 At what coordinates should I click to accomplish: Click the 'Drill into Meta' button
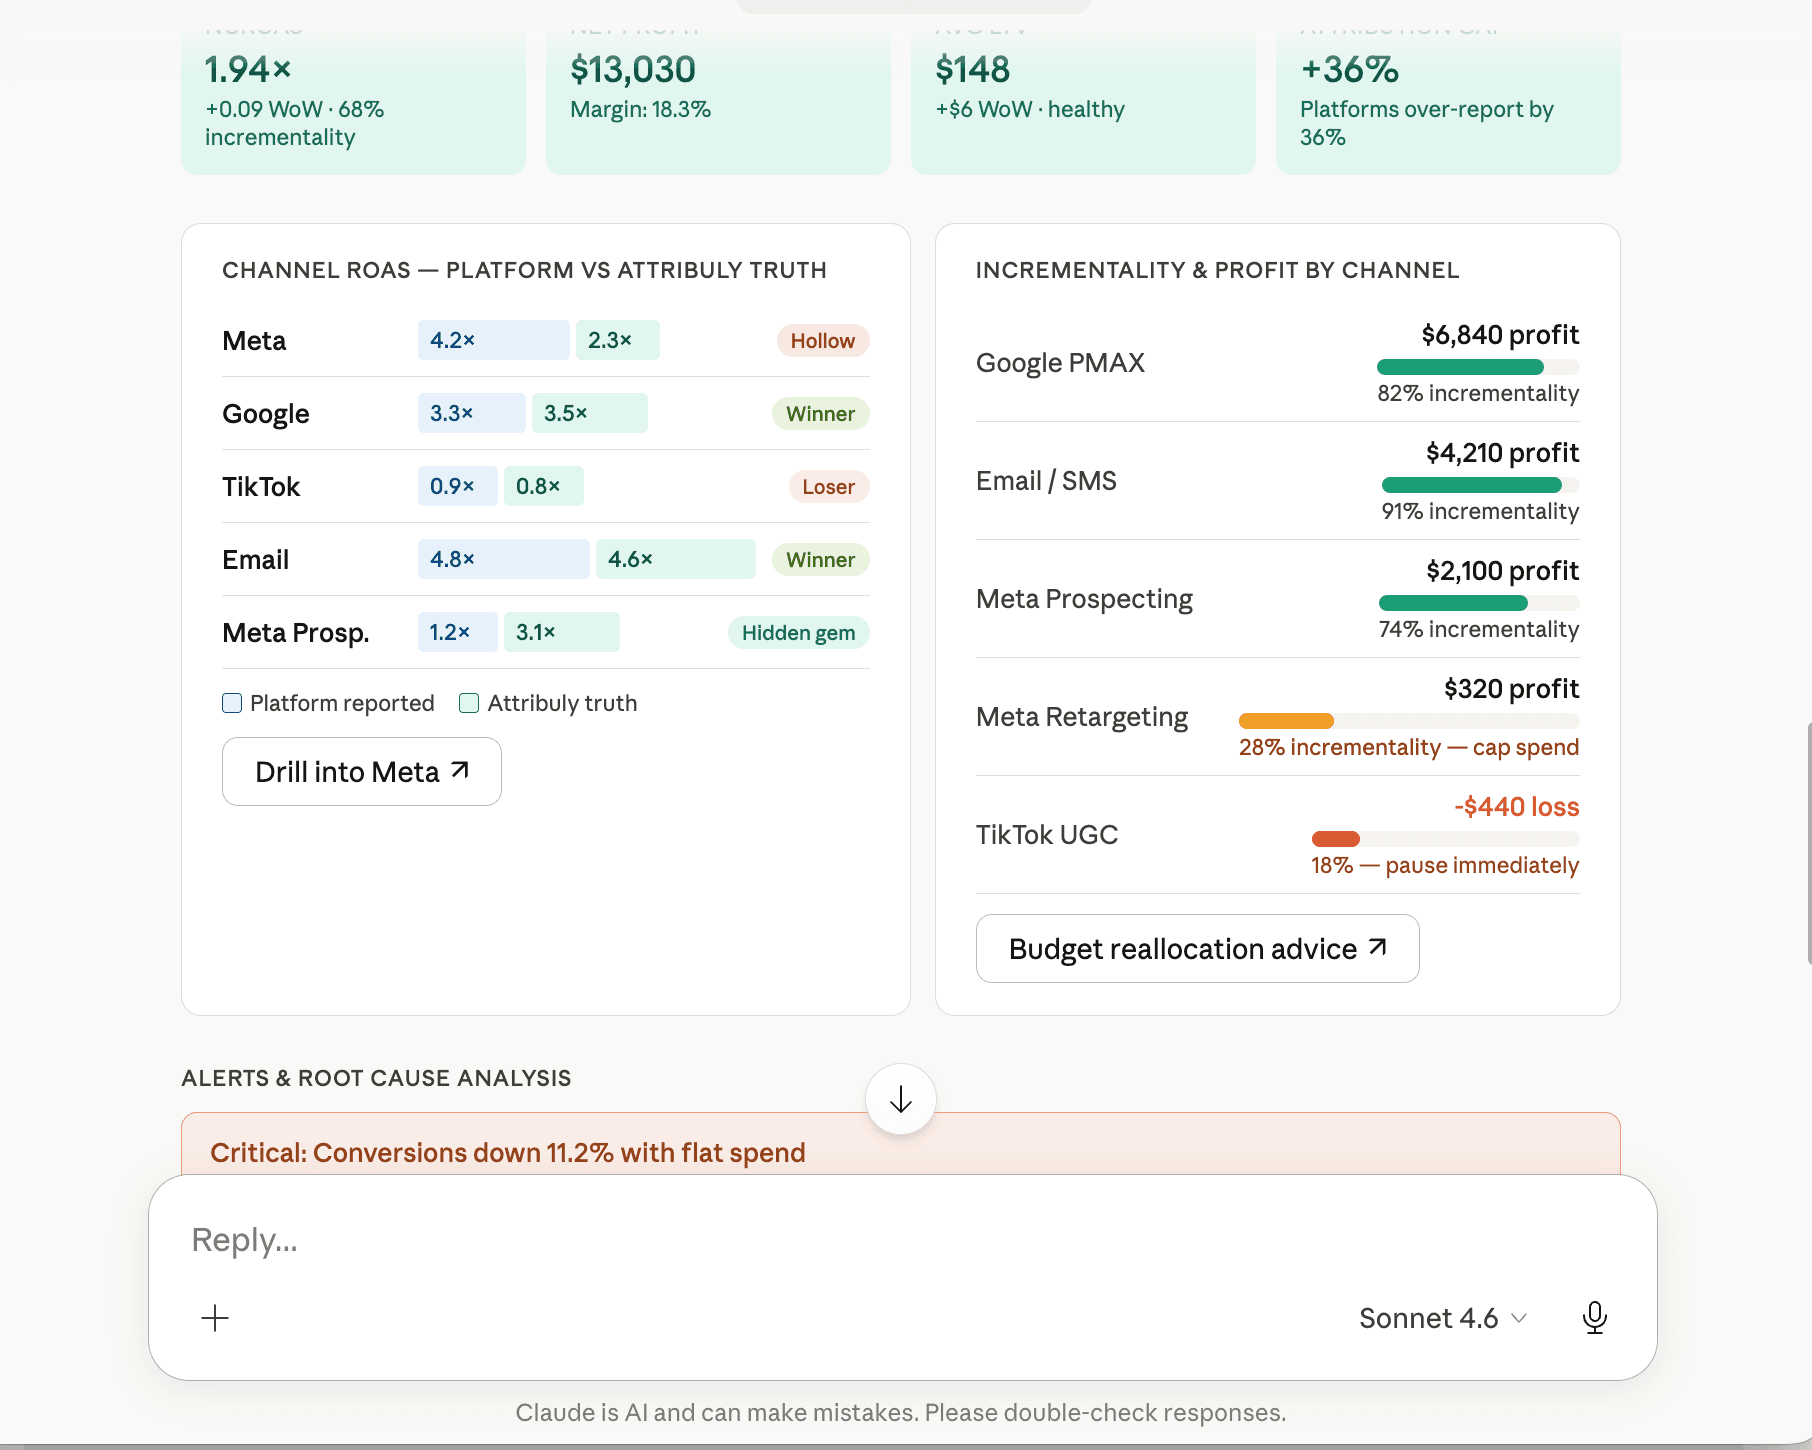click(x=361, y=770)
